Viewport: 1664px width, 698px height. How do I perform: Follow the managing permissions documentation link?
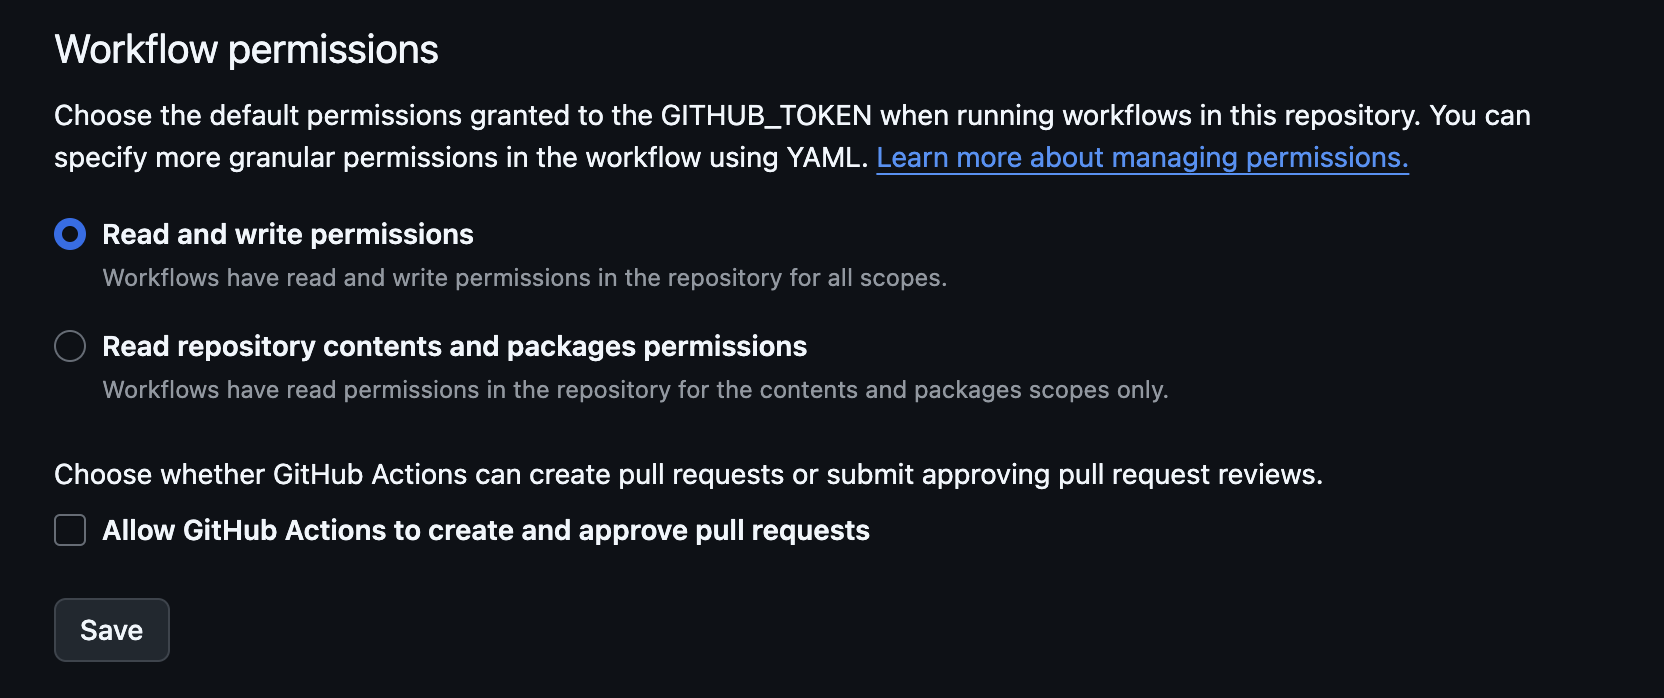click(x=1142, y=157)
